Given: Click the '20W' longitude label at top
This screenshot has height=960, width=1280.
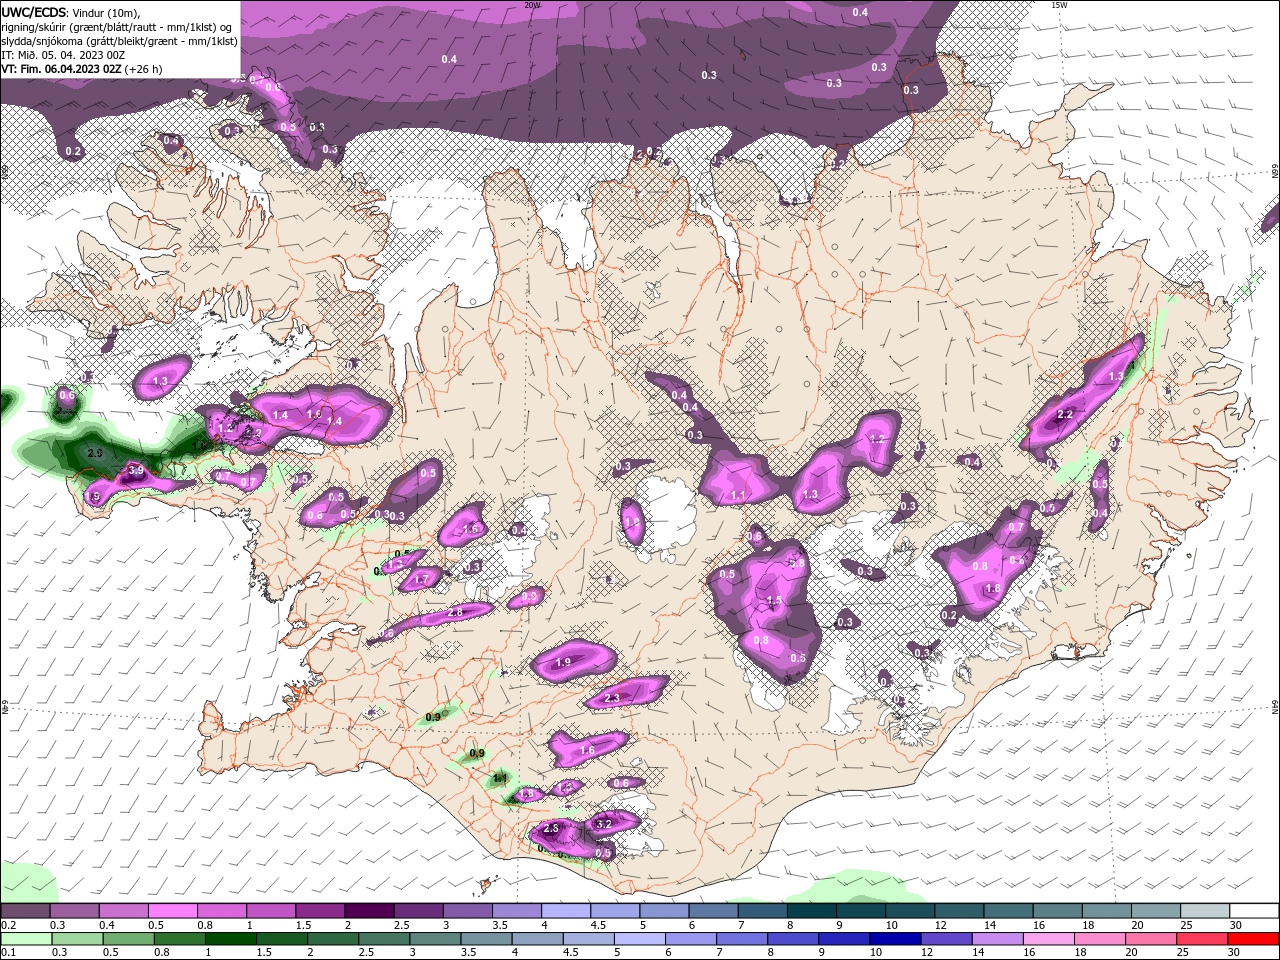Looking at the screenshot, I should (532, 5).
